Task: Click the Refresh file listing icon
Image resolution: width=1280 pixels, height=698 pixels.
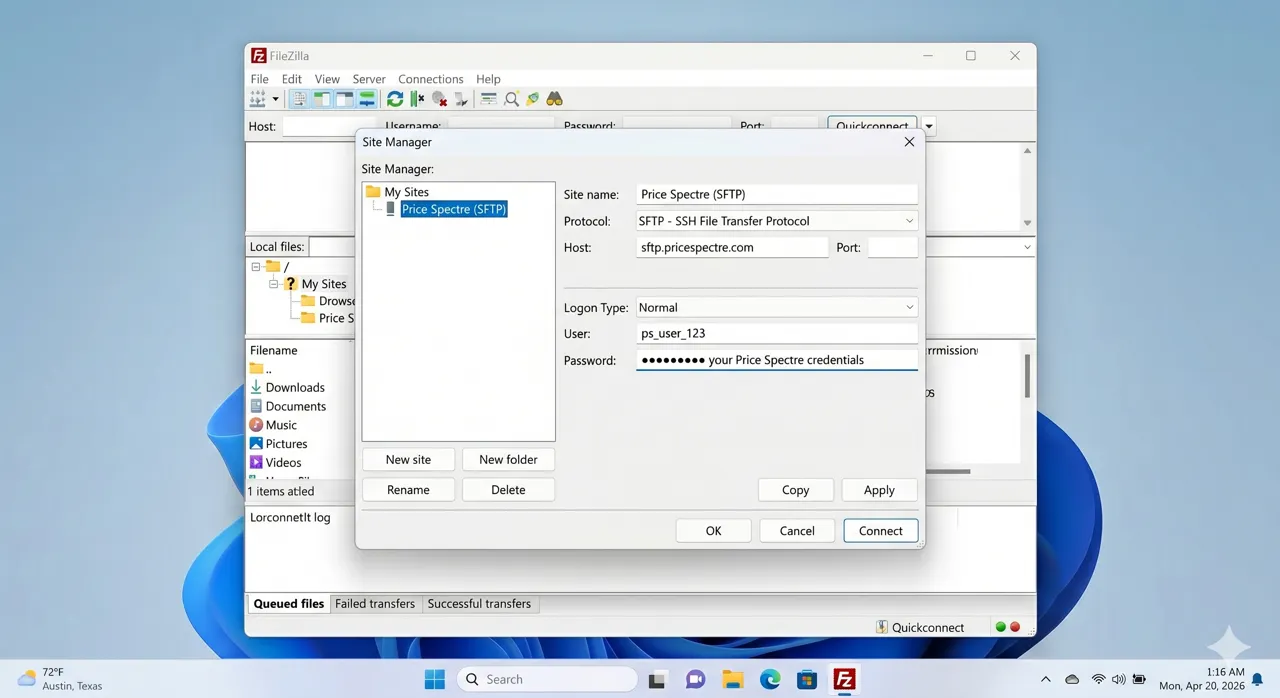Action: (394, 98)
